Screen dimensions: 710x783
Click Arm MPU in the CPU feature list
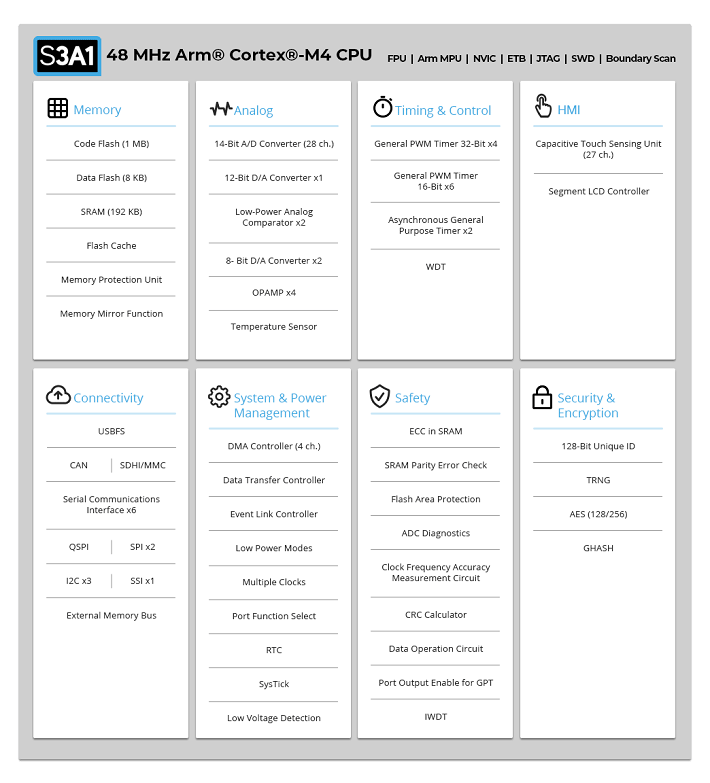439,58
